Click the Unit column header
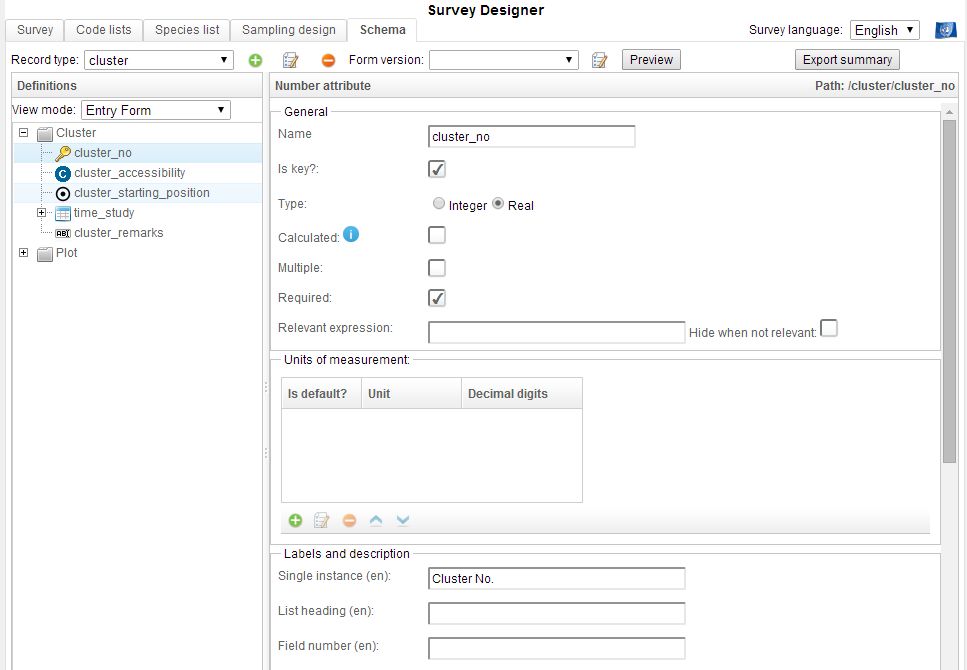The width and height of the screenshot is (967, 670). [x=411, y=394]
